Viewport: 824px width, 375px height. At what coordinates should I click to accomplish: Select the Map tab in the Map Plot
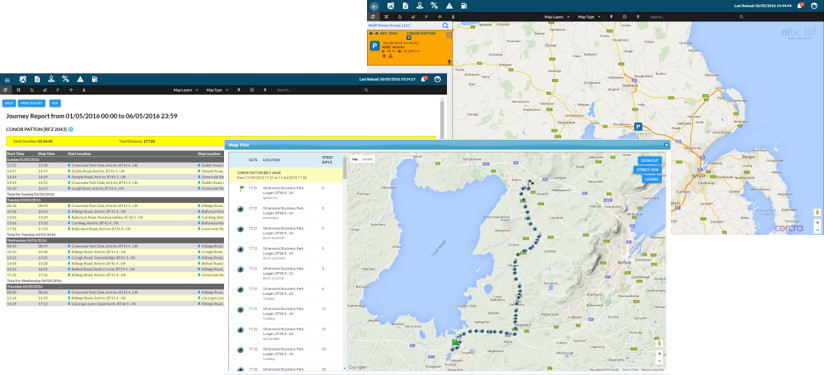[355, 159]
